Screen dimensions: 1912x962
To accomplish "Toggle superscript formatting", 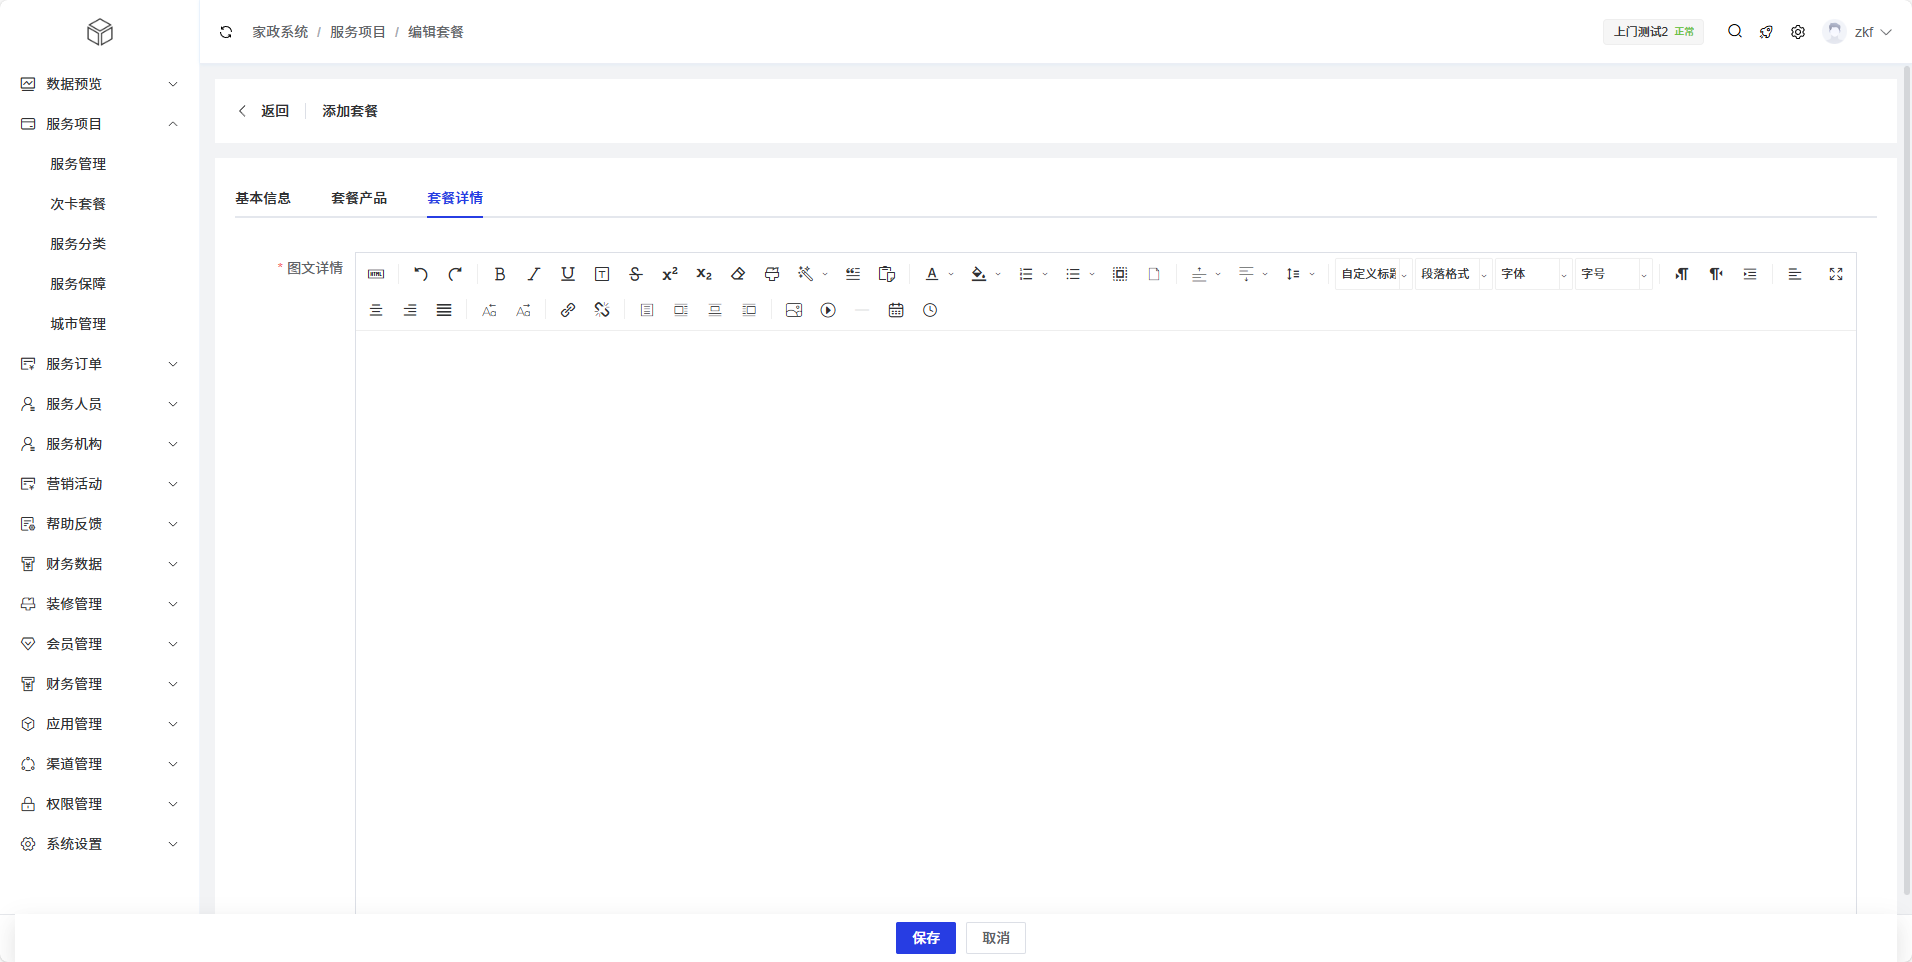I will pos(670,274).
